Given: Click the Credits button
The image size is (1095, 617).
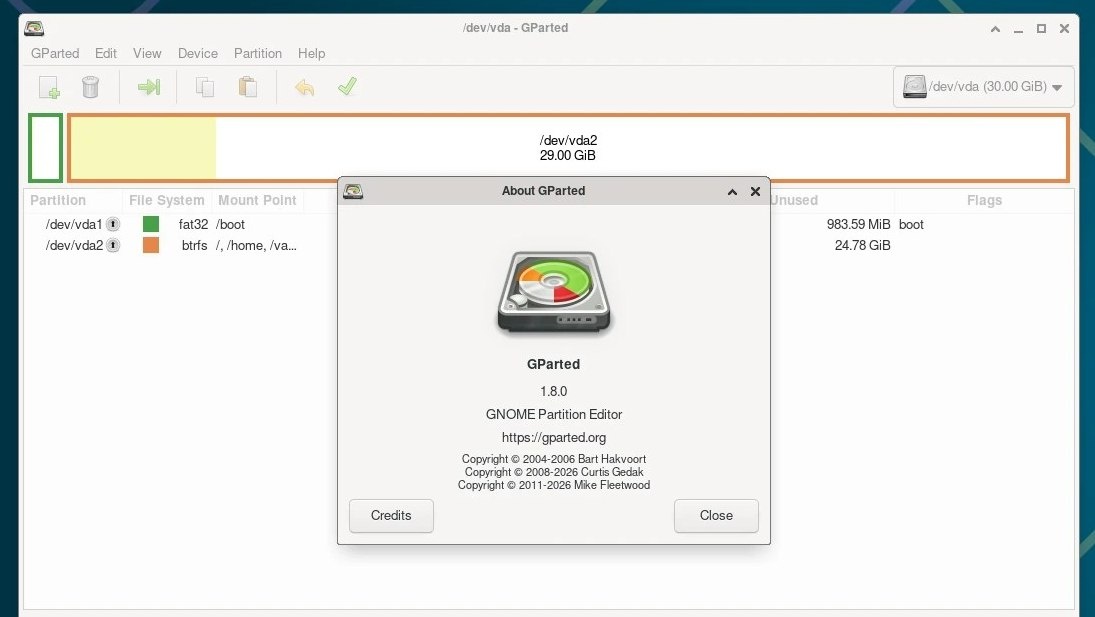Looking at the screenshot, I should tap(391, 516).
